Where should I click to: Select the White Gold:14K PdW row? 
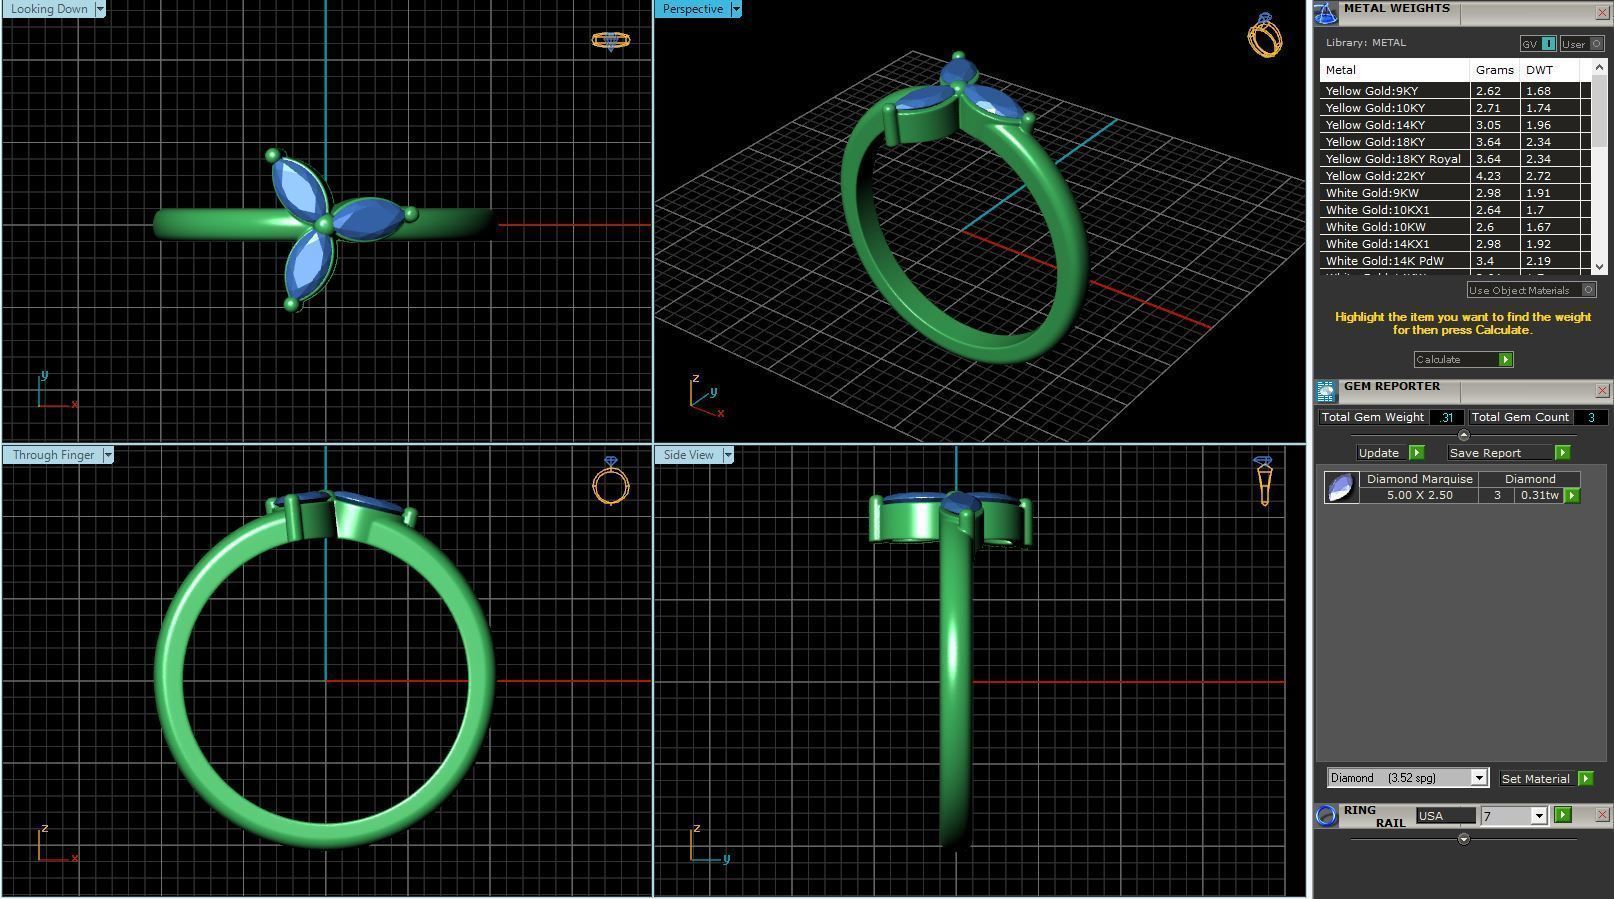click(x=1455, y=261)
